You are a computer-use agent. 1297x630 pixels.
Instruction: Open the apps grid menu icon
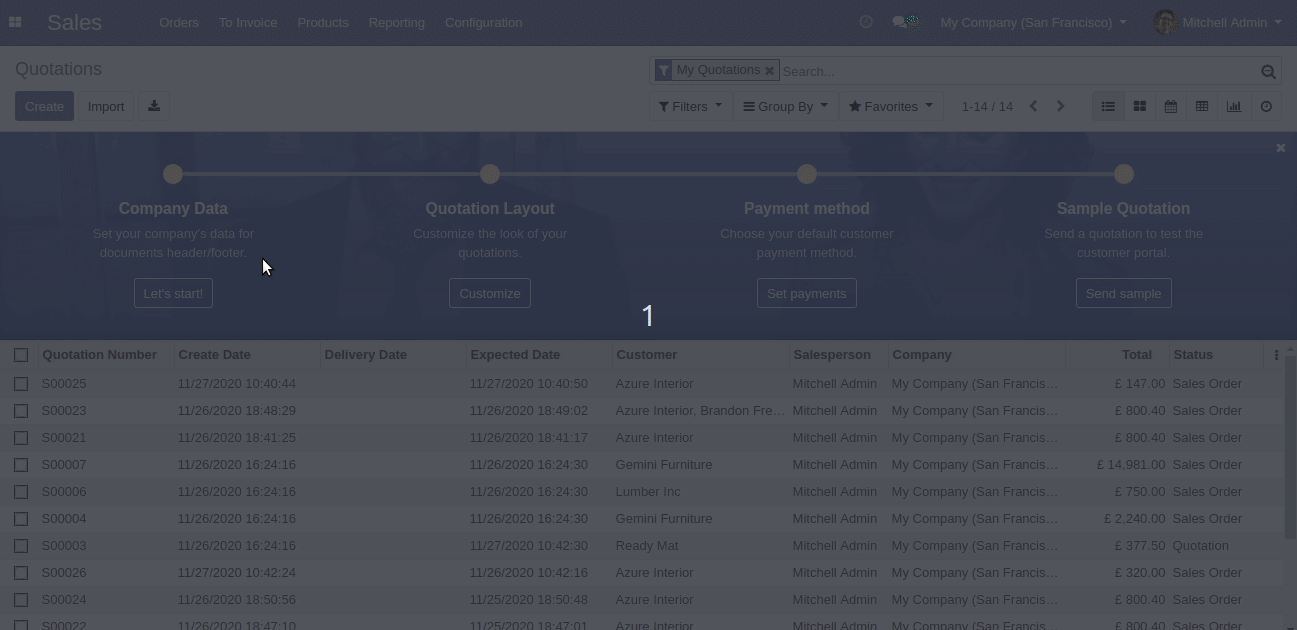pyautogui.click(x=15, y=22)
